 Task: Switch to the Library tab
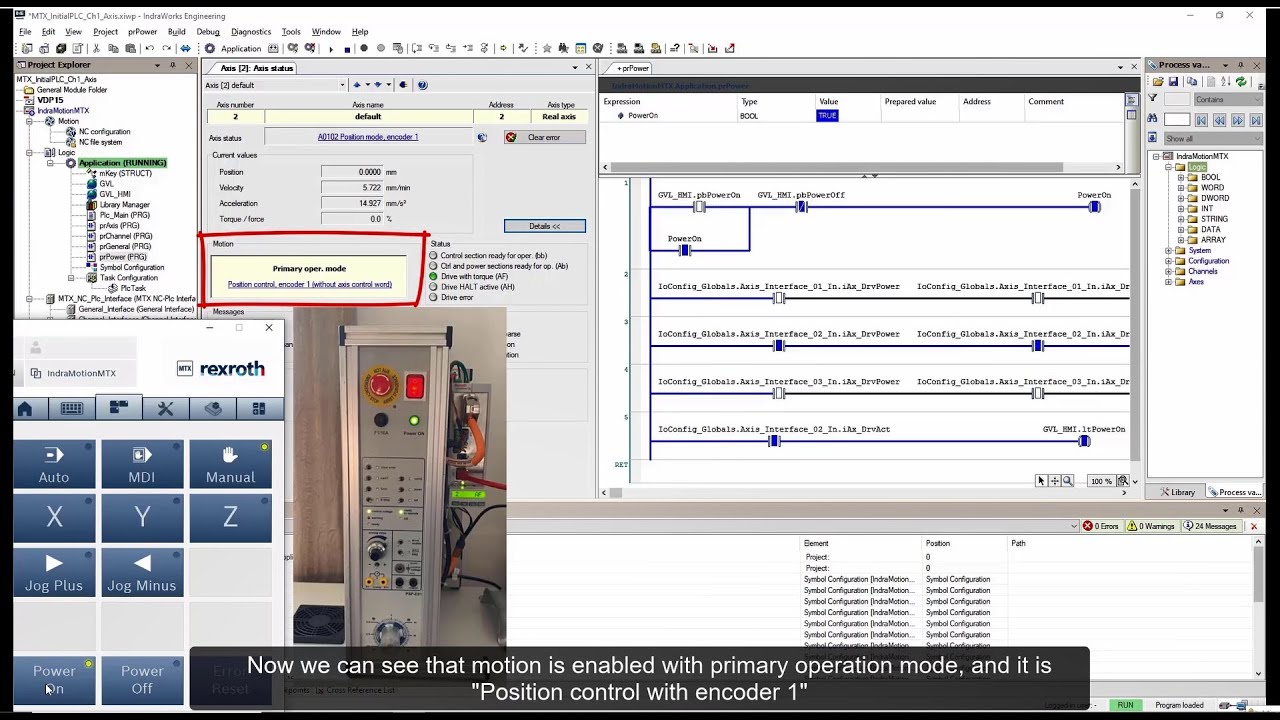(x=1177, y=492)
